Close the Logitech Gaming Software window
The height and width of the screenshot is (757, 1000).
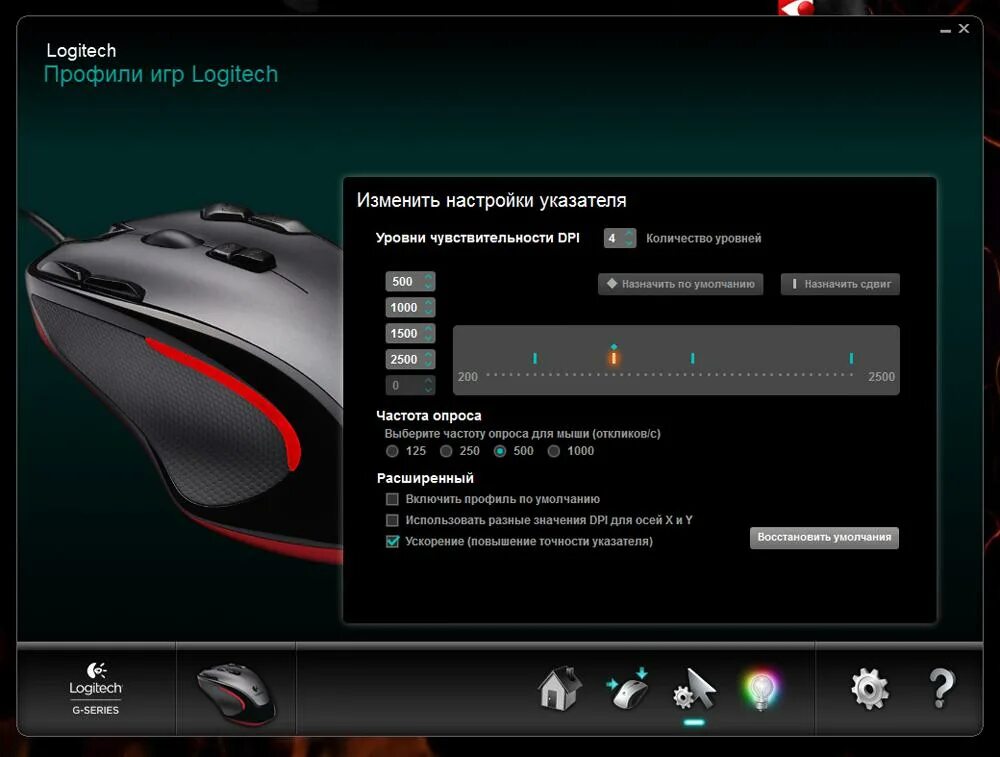coord(964,28)
